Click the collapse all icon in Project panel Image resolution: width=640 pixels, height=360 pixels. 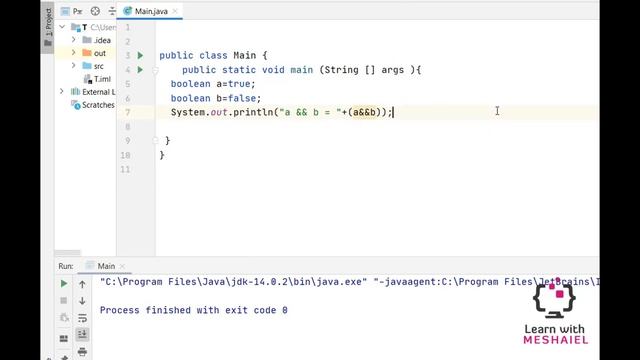click(x=111, y=11)
